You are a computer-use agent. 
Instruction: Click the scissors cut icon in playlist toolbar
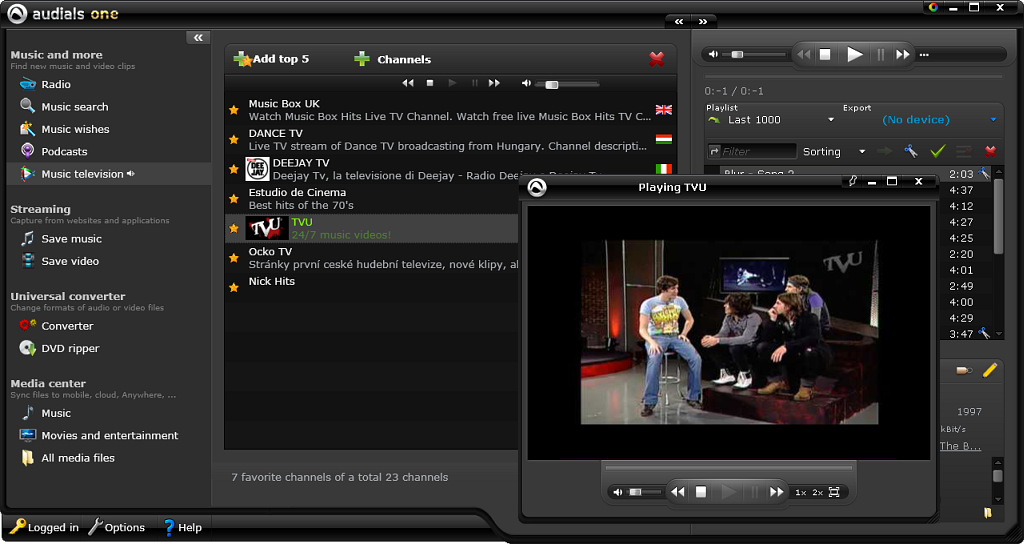911,152
